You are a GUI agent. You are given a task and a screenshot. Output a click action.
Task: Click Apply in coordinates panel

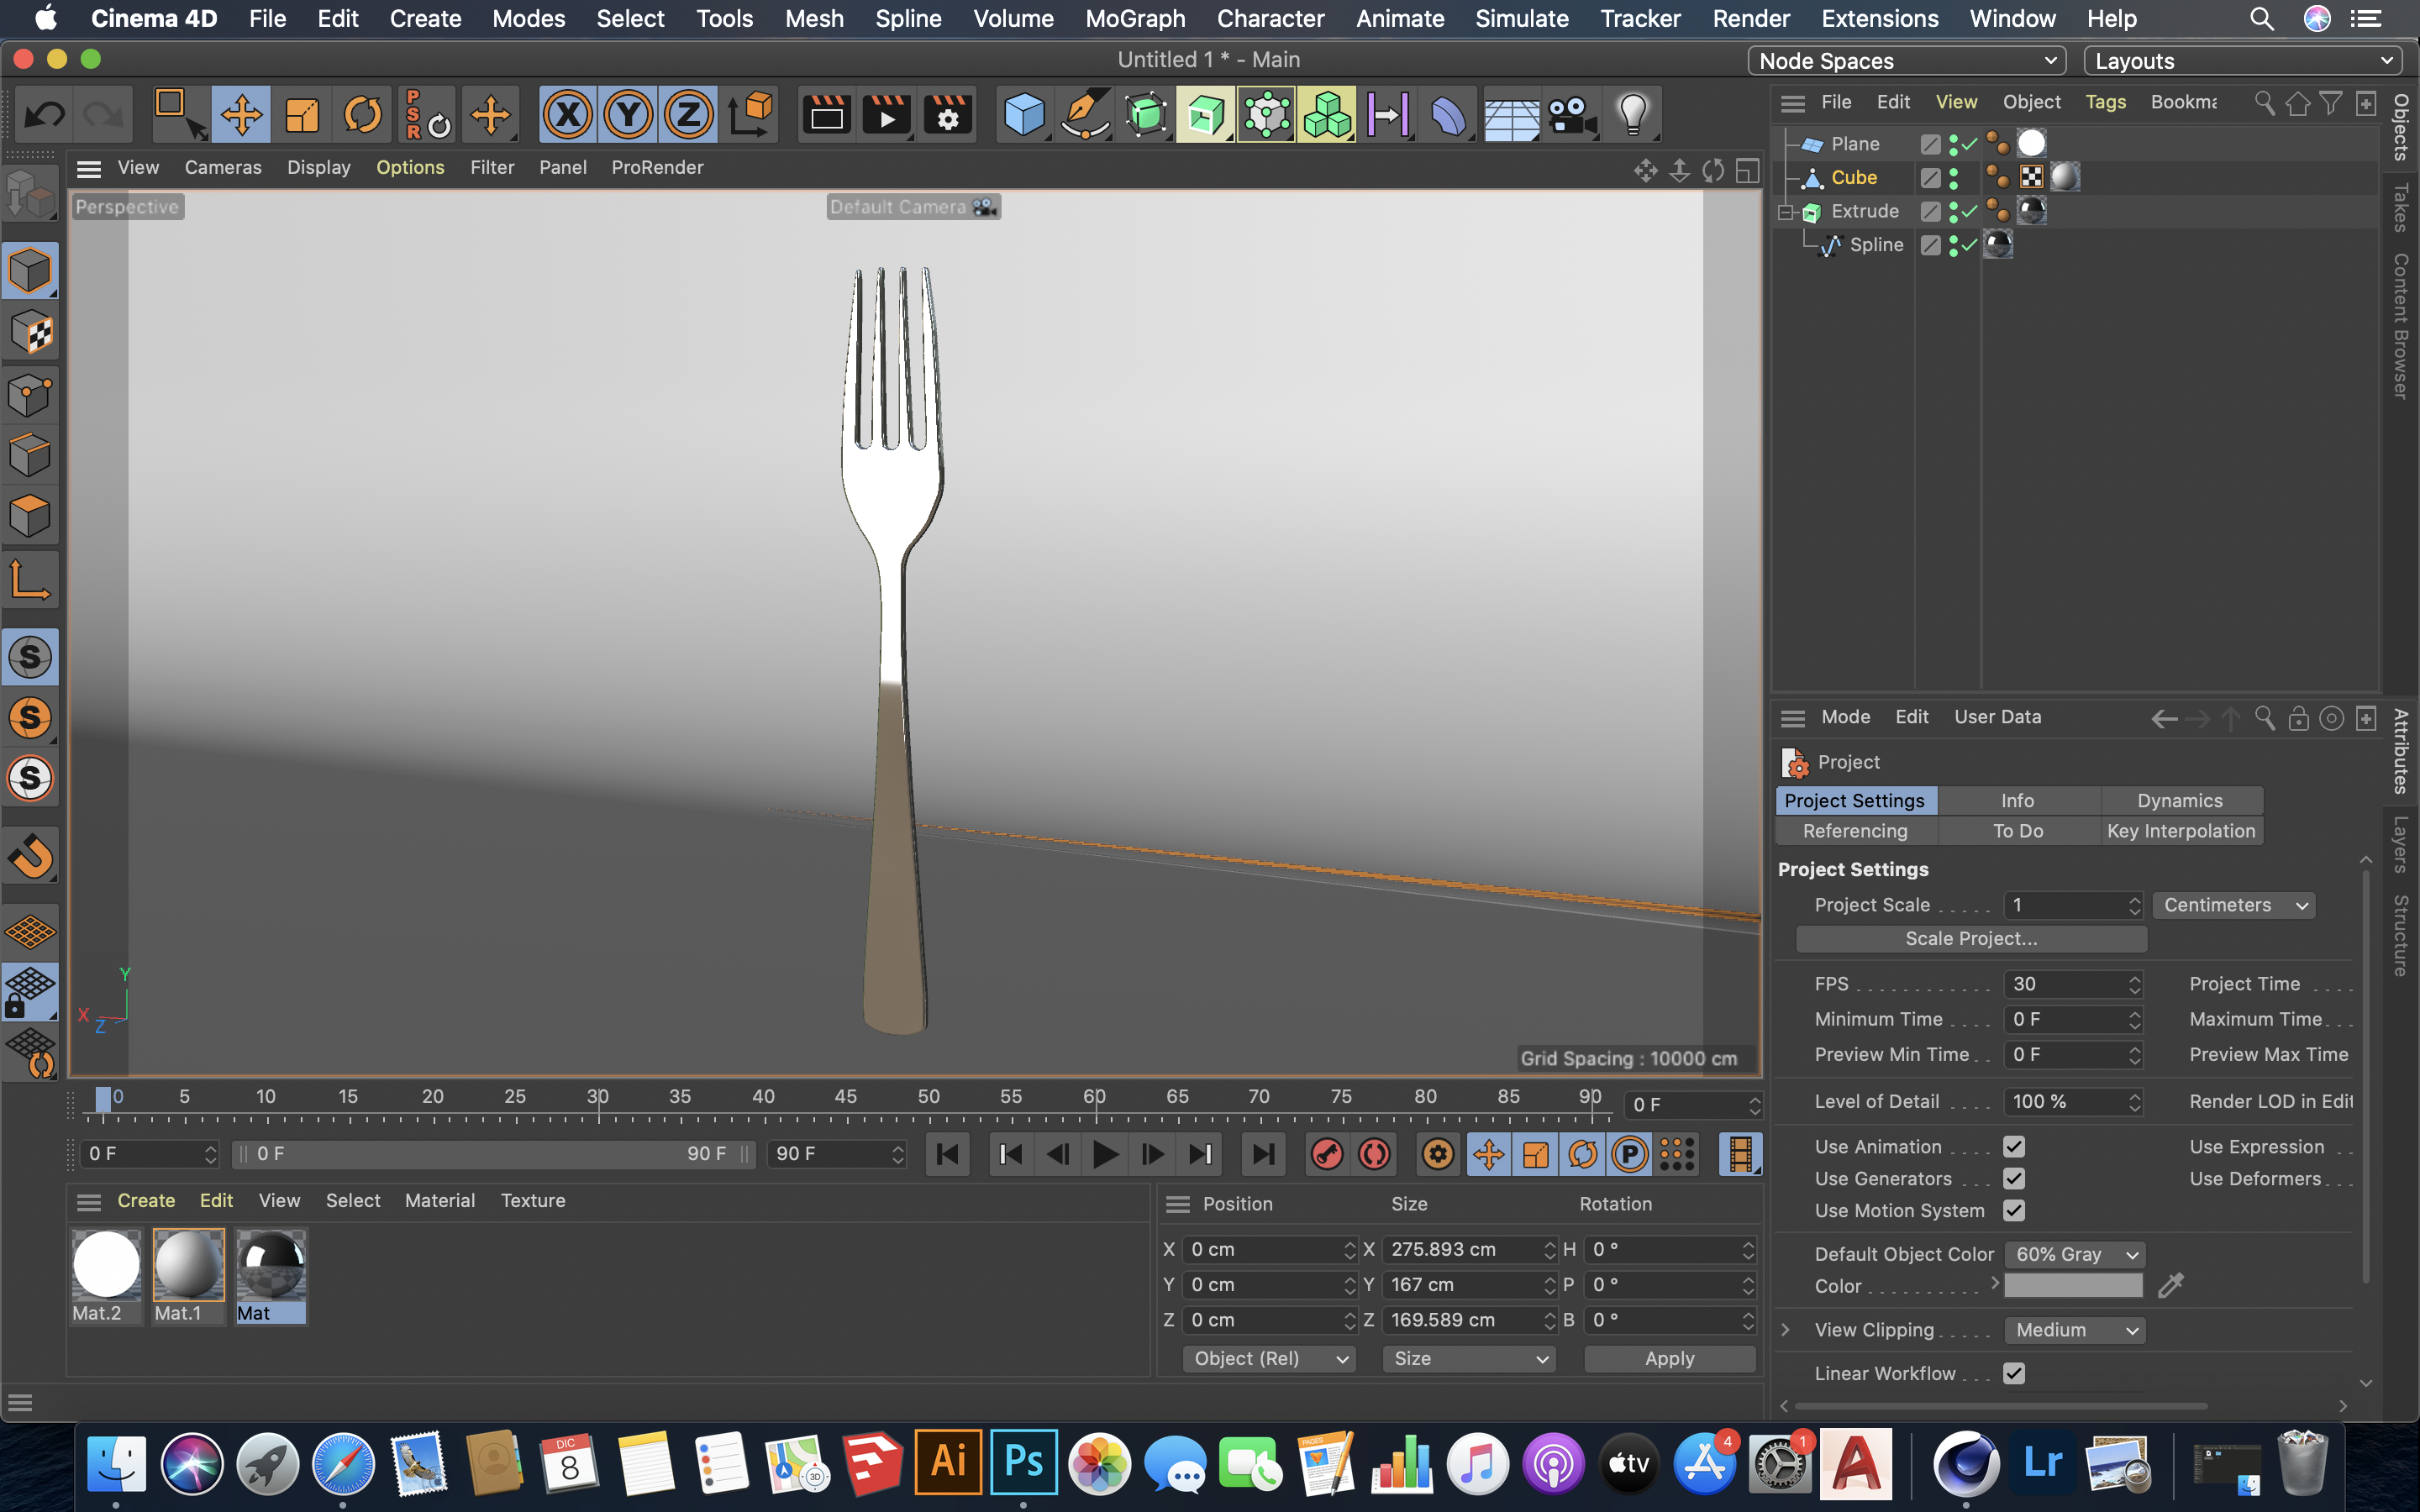tap(1669, 1358)
